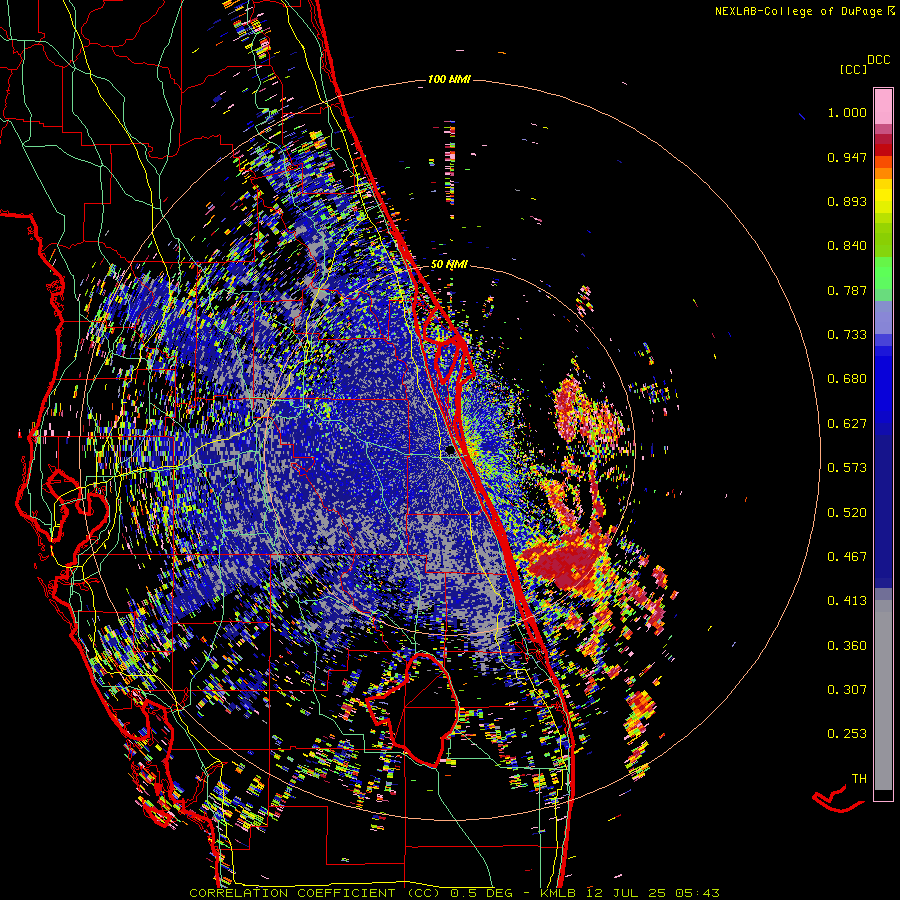Click the 1.000 value on the legend
The image size is (900, 900).
coord(847,113)
